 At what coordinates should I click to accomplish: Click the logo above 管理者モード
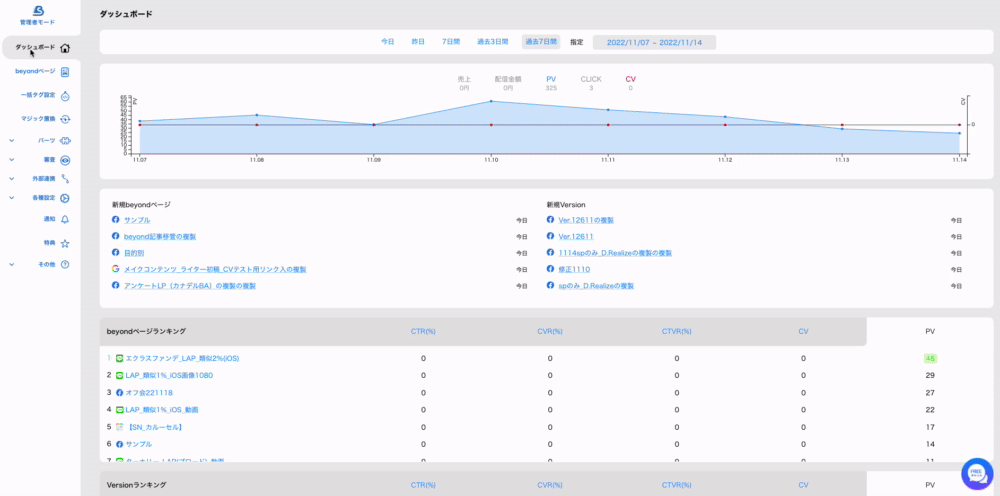coord(38,10)
